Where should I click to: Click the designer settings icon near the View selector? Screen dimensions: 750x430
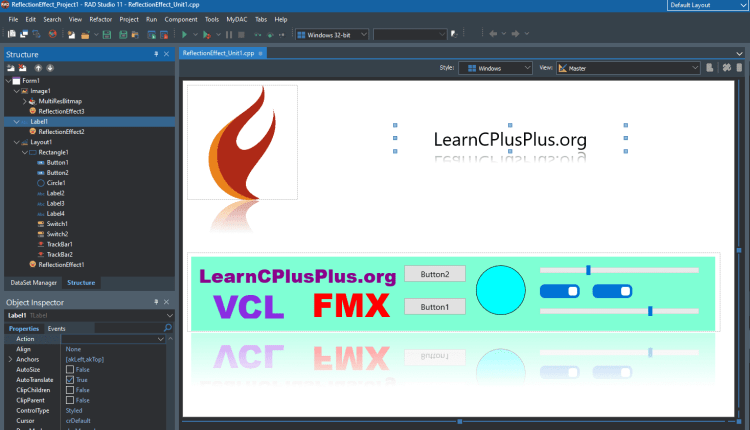point(727,68)
